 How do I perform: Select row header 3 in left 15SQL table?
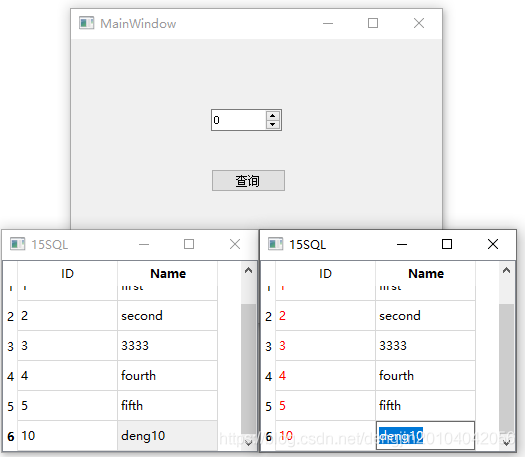point(10,346)
